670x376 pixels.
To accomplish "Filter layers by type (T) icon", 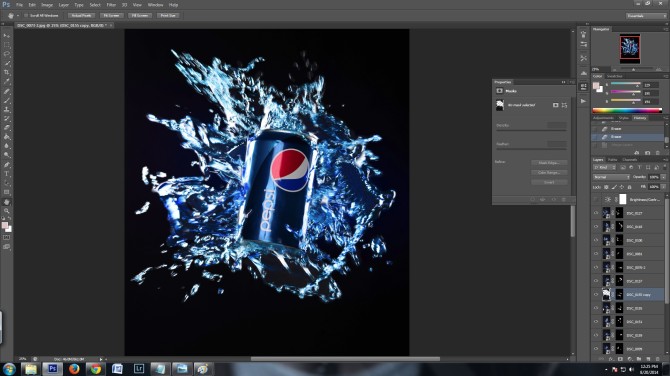I will (x=640, y=167).
